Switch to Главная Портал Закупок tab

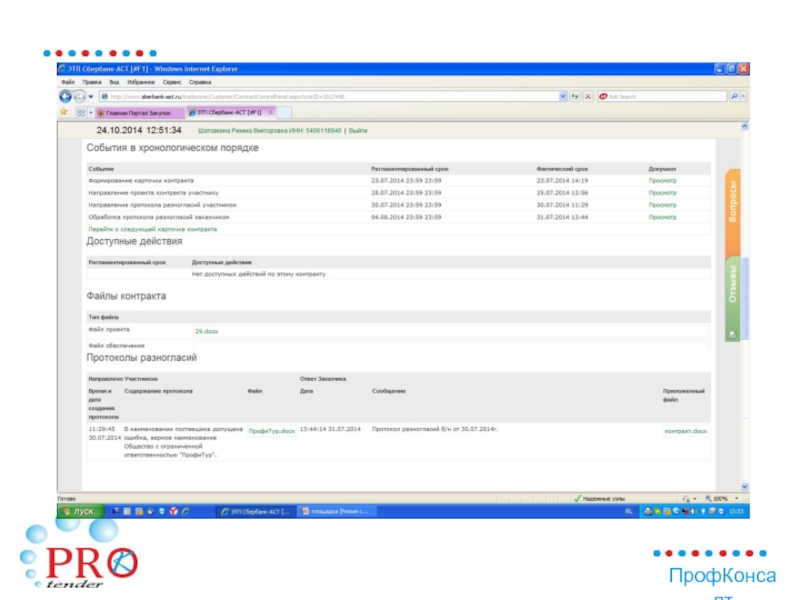pyautogui.click(x=140, y=113)
